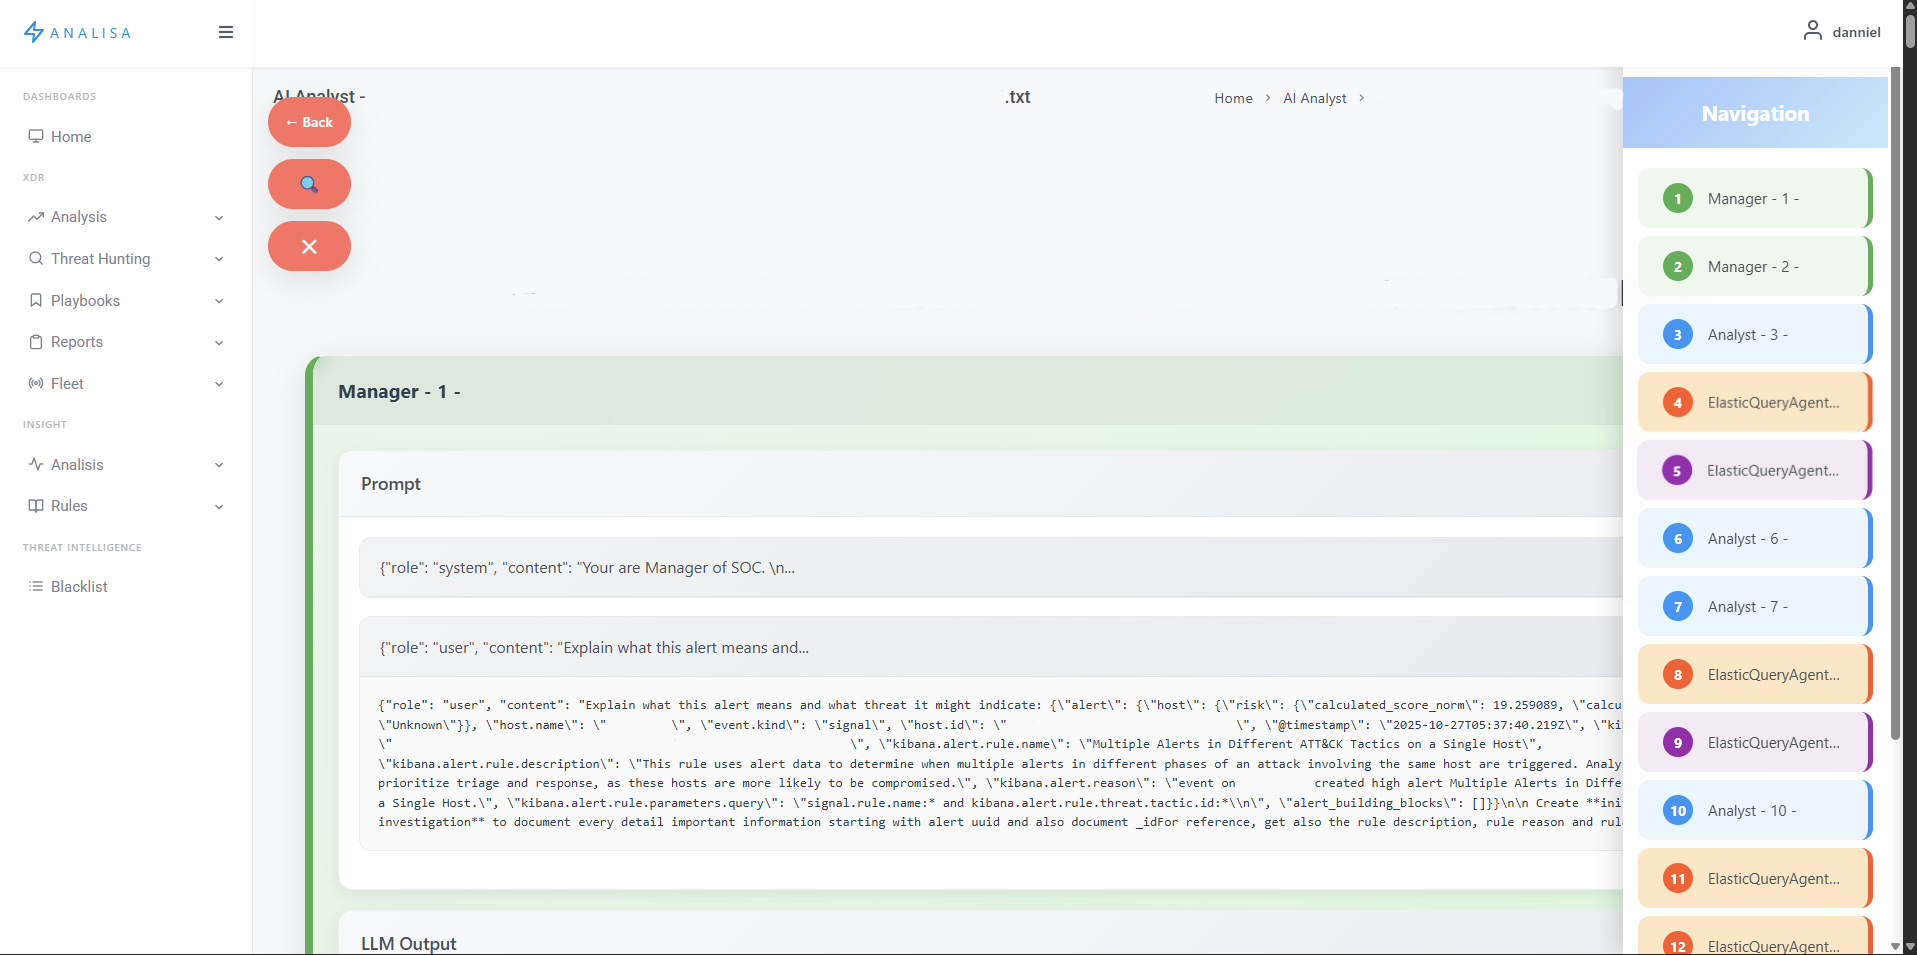The height and width of the screenshot is (955, 1917).
Task: Click number badge 2 in Navigation
Action: coord(1678,266)
